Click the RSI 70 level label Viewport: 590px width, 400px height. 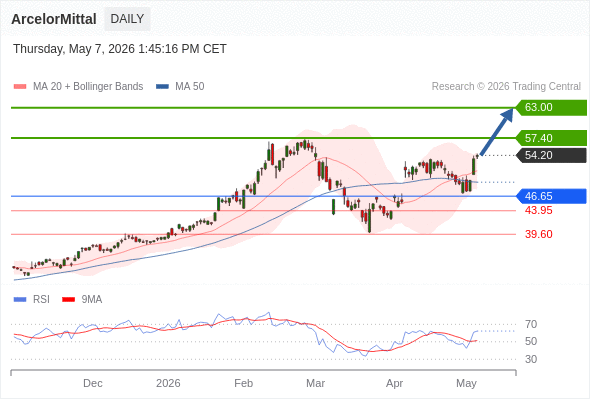(x=531, y=324)
